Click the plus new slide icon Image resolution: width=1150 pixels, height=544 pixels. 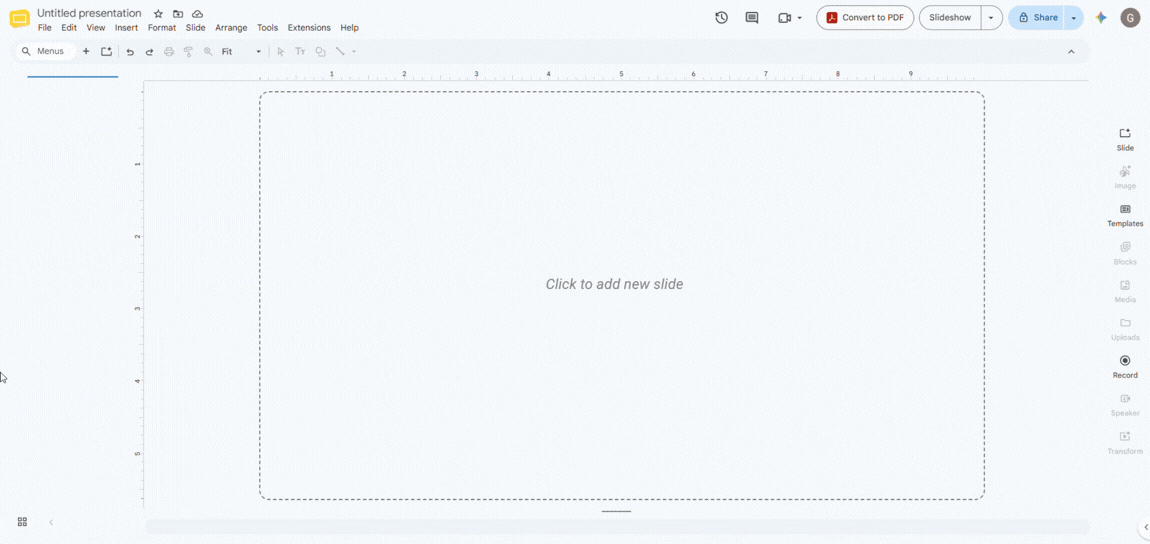tap(86, 51)
